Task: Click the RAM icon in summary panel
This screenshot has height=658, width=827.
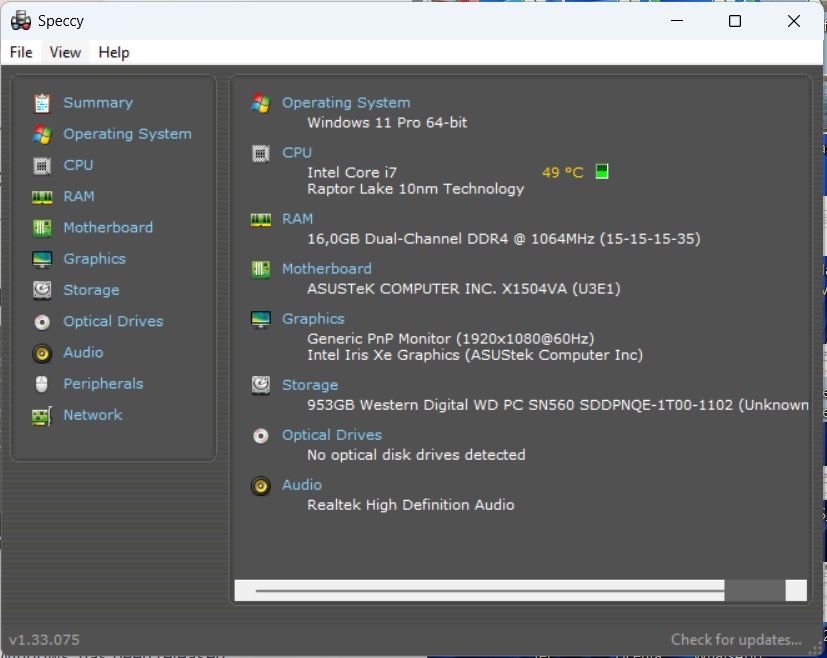Action: (x=261, y=219)
